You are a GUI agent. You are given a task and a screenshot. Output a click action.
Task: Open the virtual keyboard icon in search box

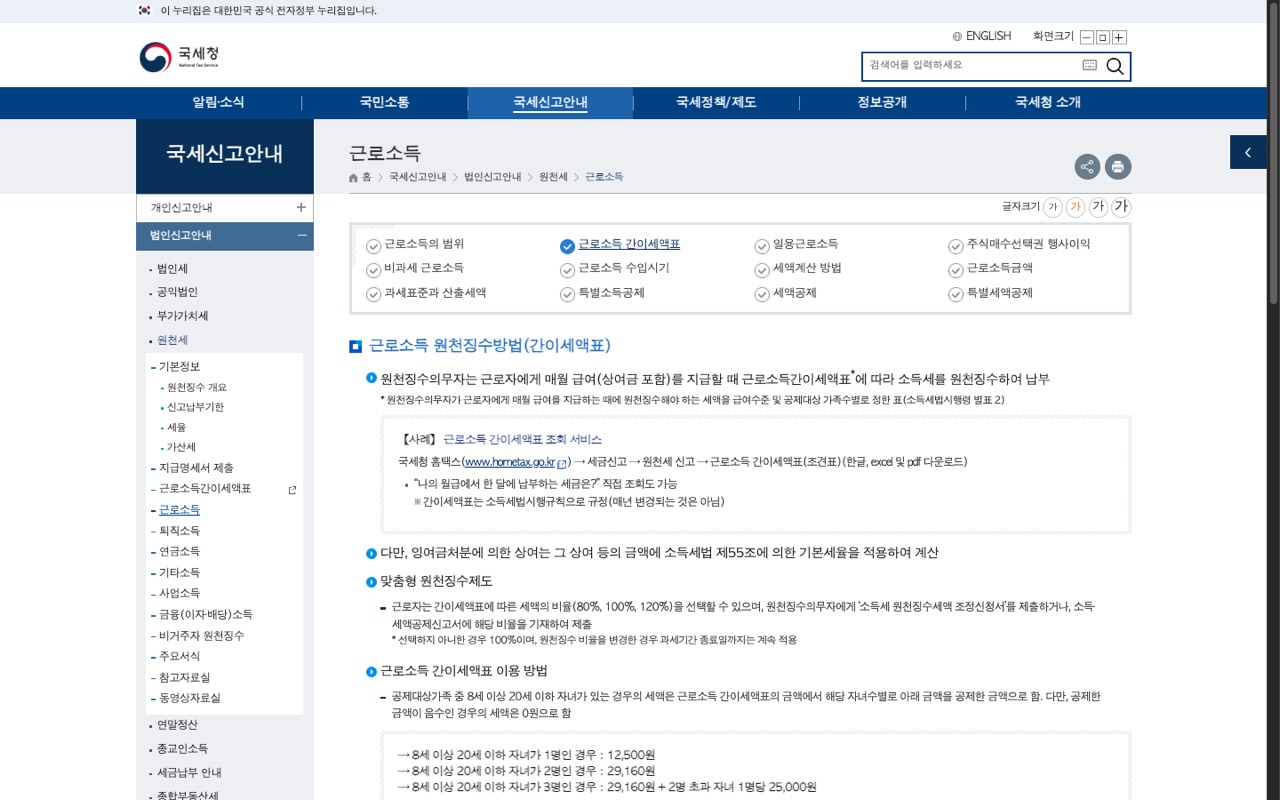click(1089, 65)
